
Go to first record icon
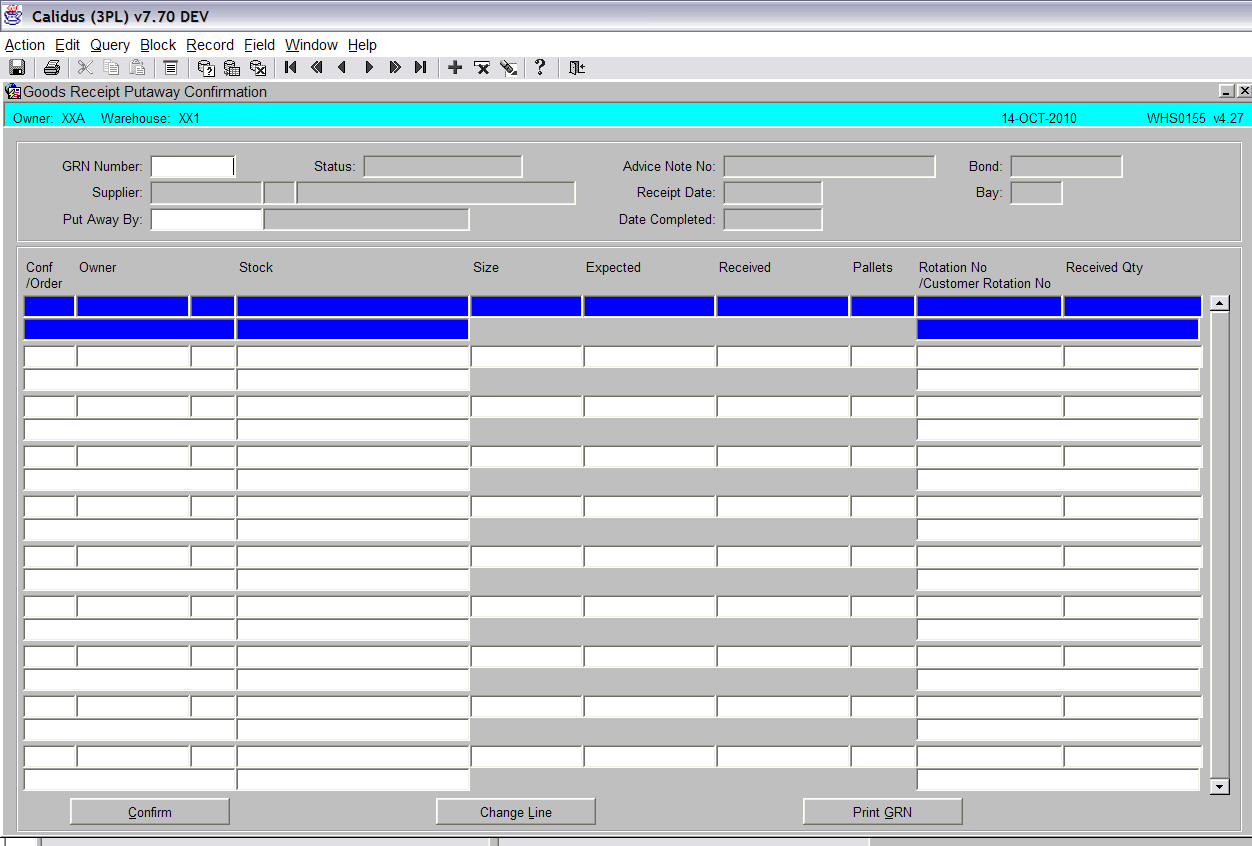[291, 68]
